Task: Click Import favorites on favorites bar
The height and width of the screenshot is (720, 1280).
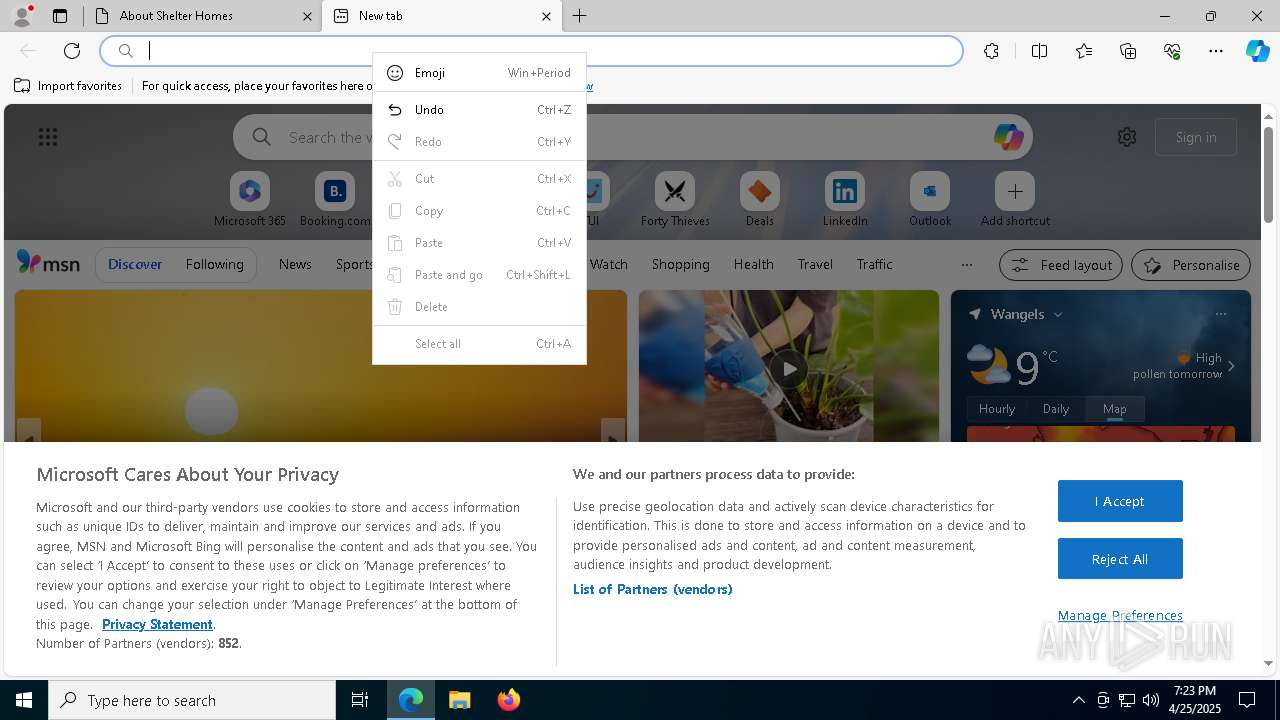Action: coord(68,86)
